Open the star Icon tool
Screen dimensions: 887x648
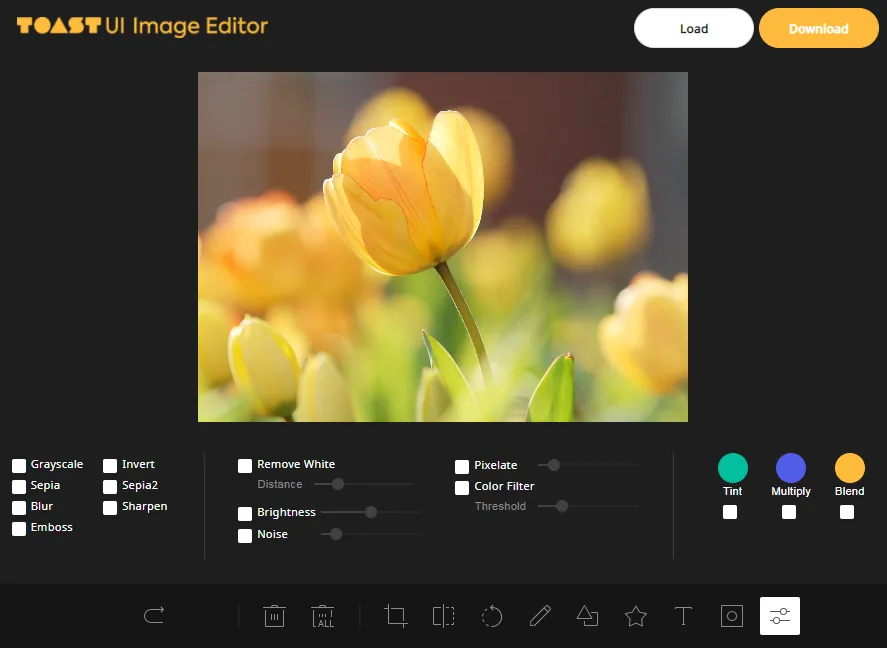(x=636, y=616)
